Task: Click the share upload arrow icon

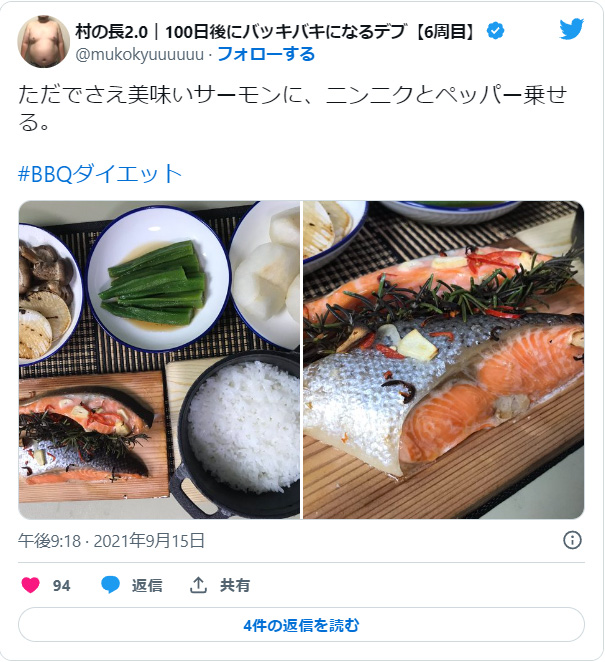Action: point(198,585)
